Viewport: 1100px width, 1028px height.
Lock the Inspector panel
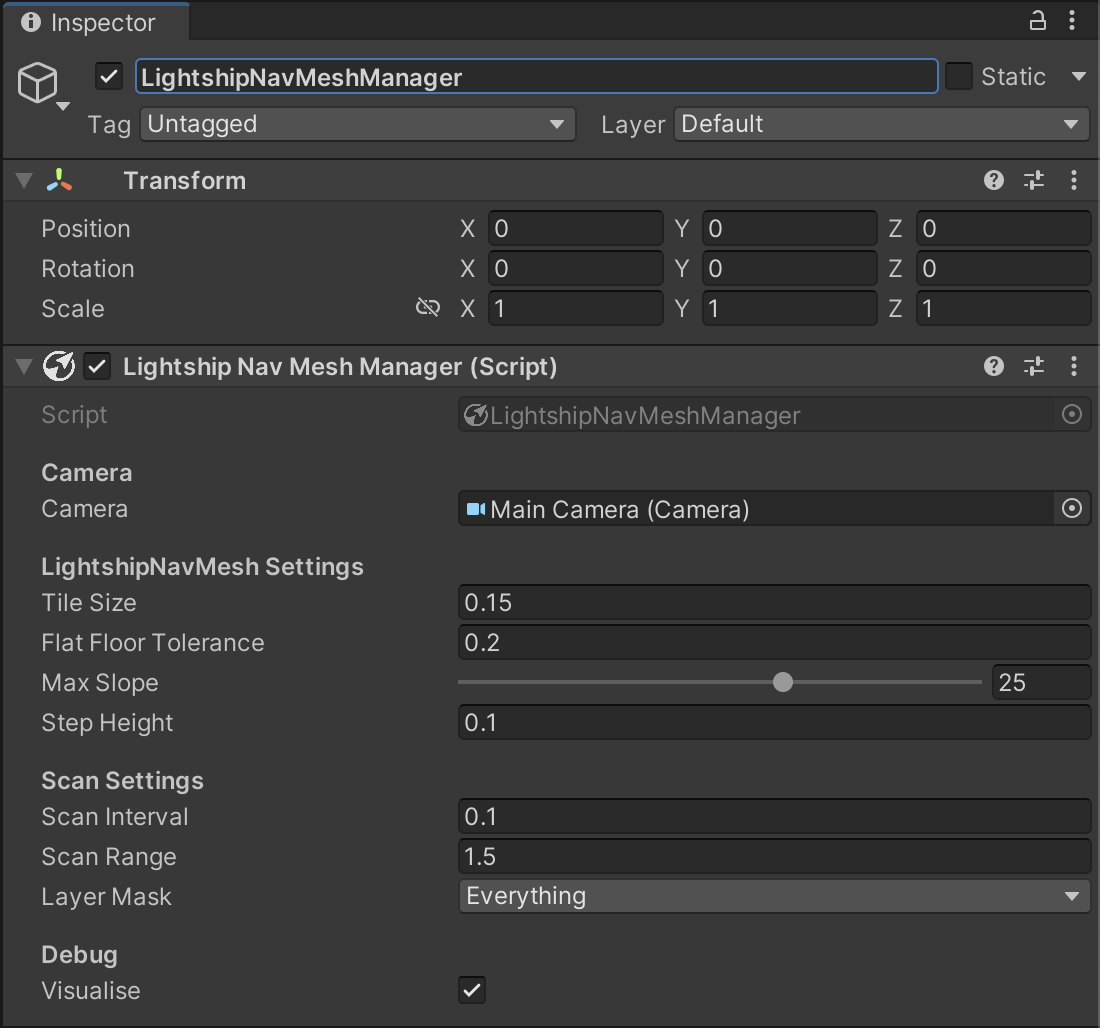click(x=1038, y=21)
